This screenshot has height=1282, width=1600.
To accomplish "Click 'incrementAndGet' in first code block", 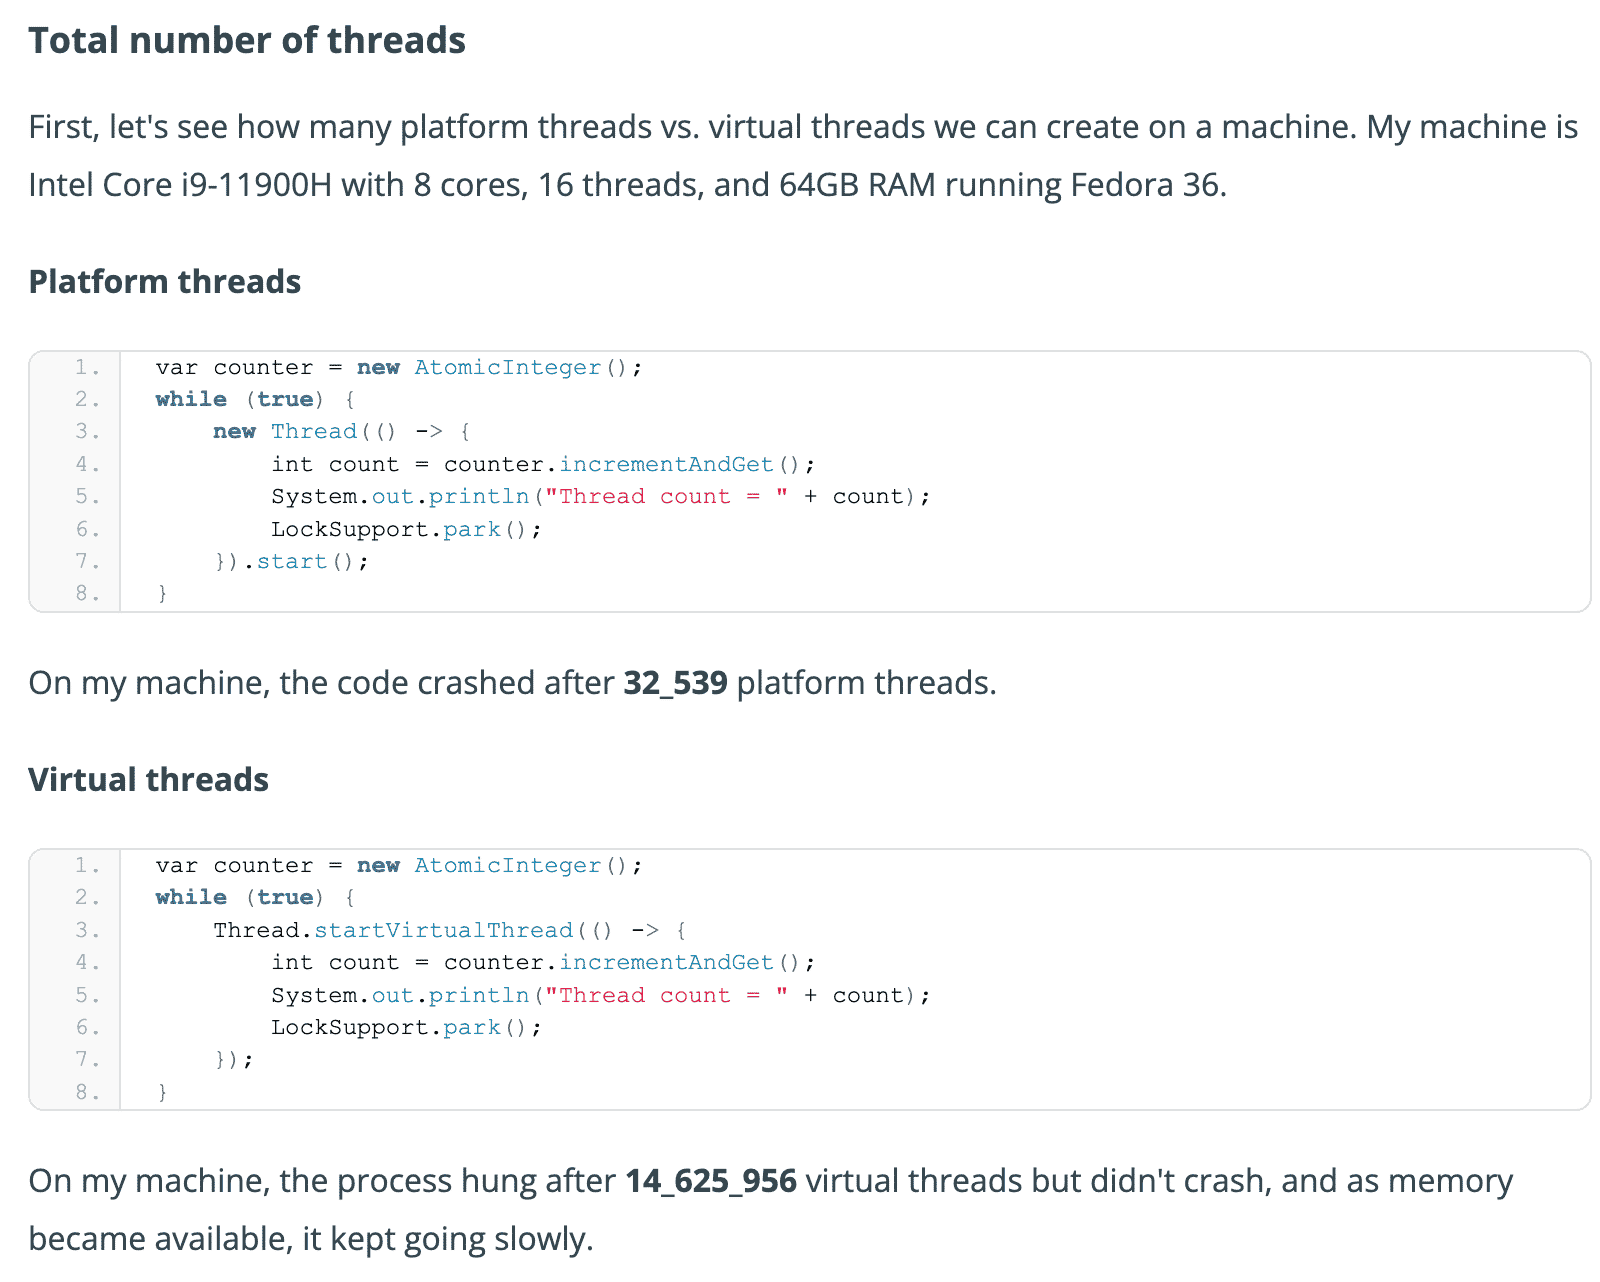I will click(666, 464).
